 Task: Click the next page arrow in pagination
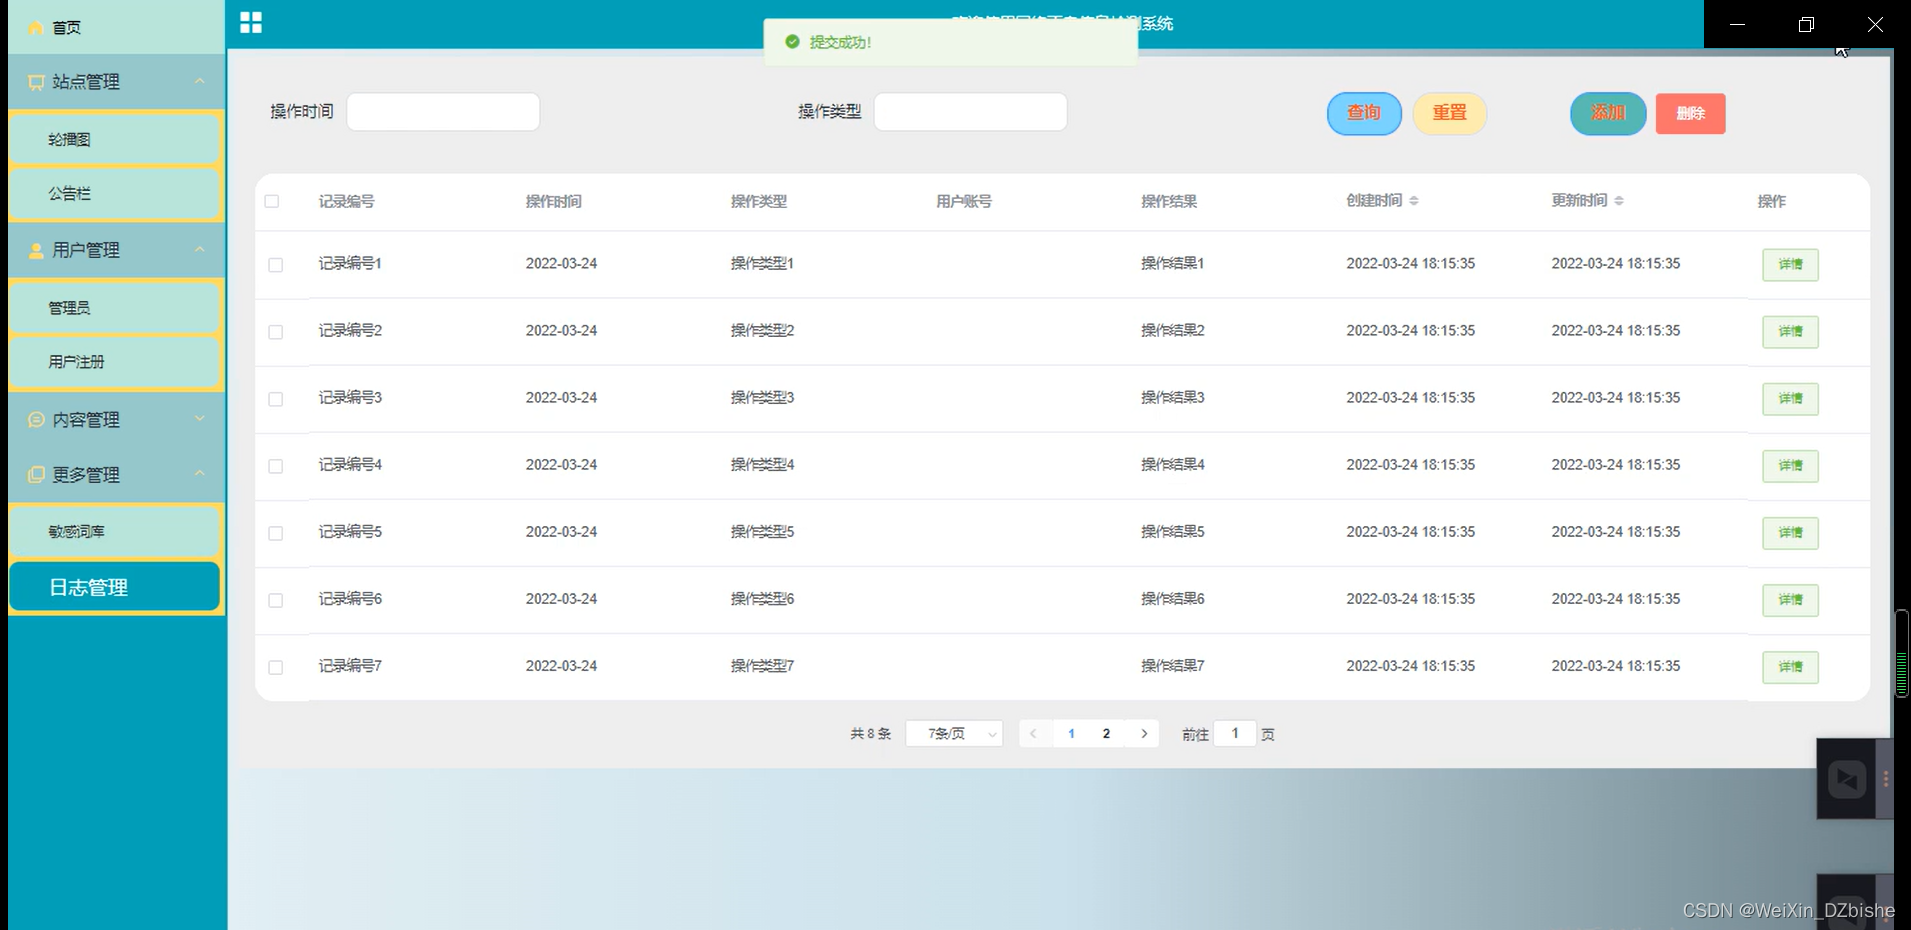tap(1144, 733)
